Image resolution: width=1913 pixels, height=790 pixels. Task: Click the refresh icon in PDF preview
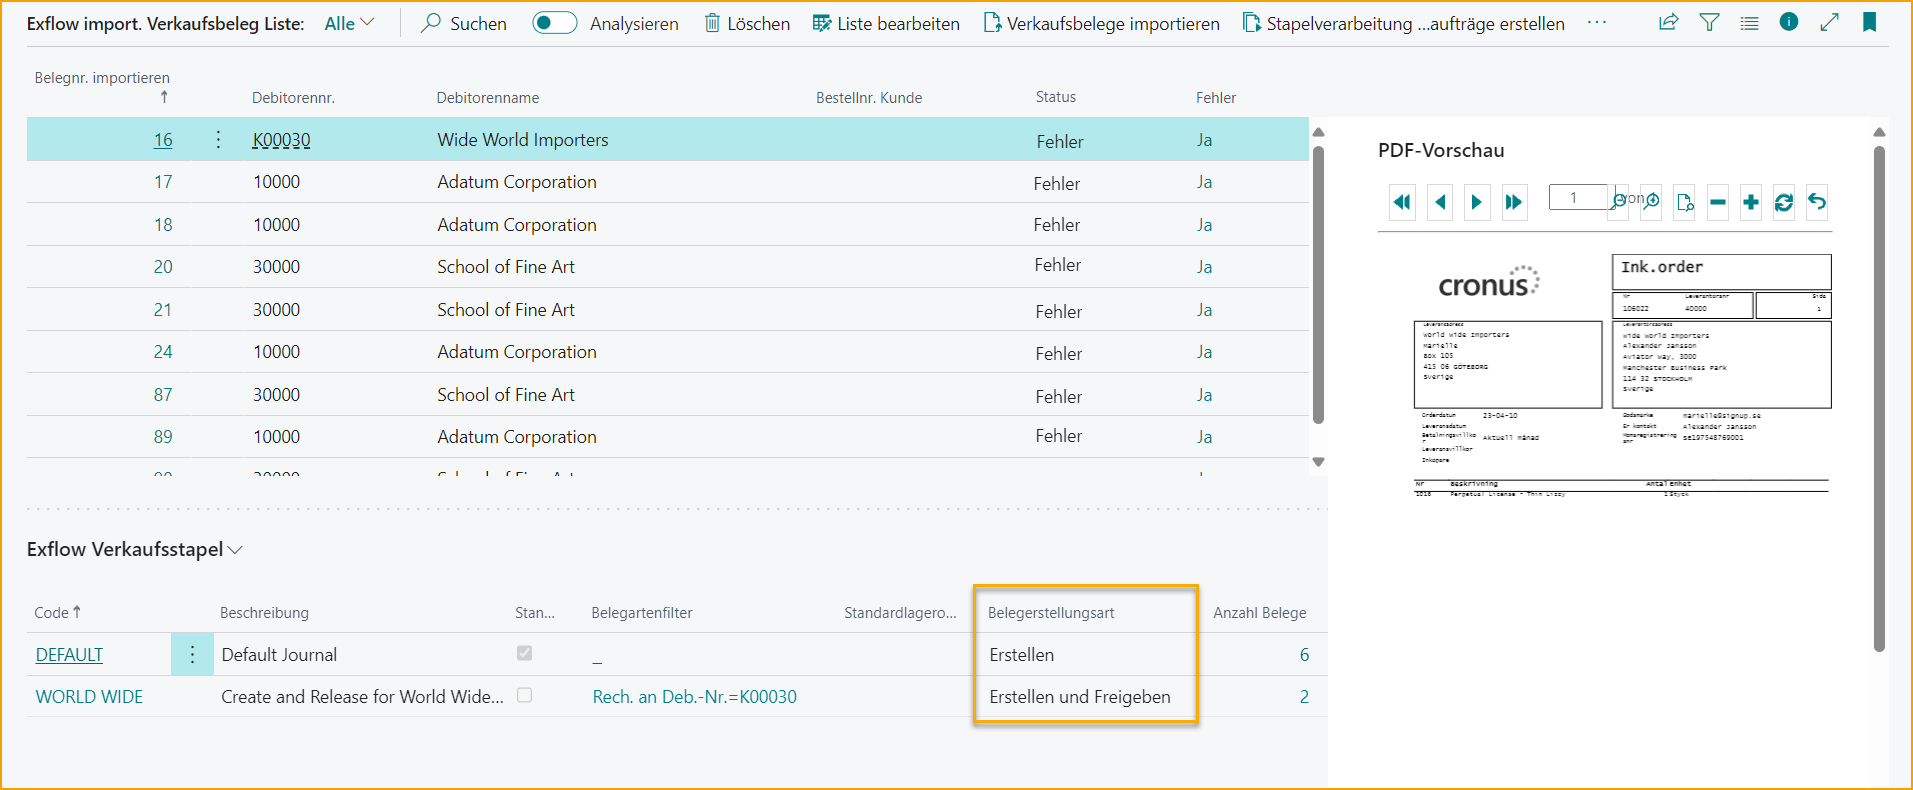(x=1783, y=202)
